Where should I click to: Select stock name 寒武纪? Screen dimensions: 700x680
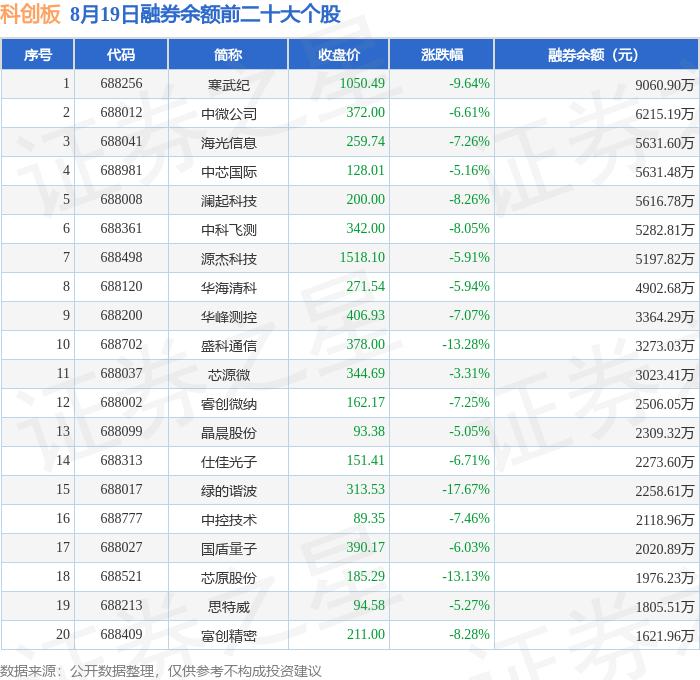tap(229, 85)
